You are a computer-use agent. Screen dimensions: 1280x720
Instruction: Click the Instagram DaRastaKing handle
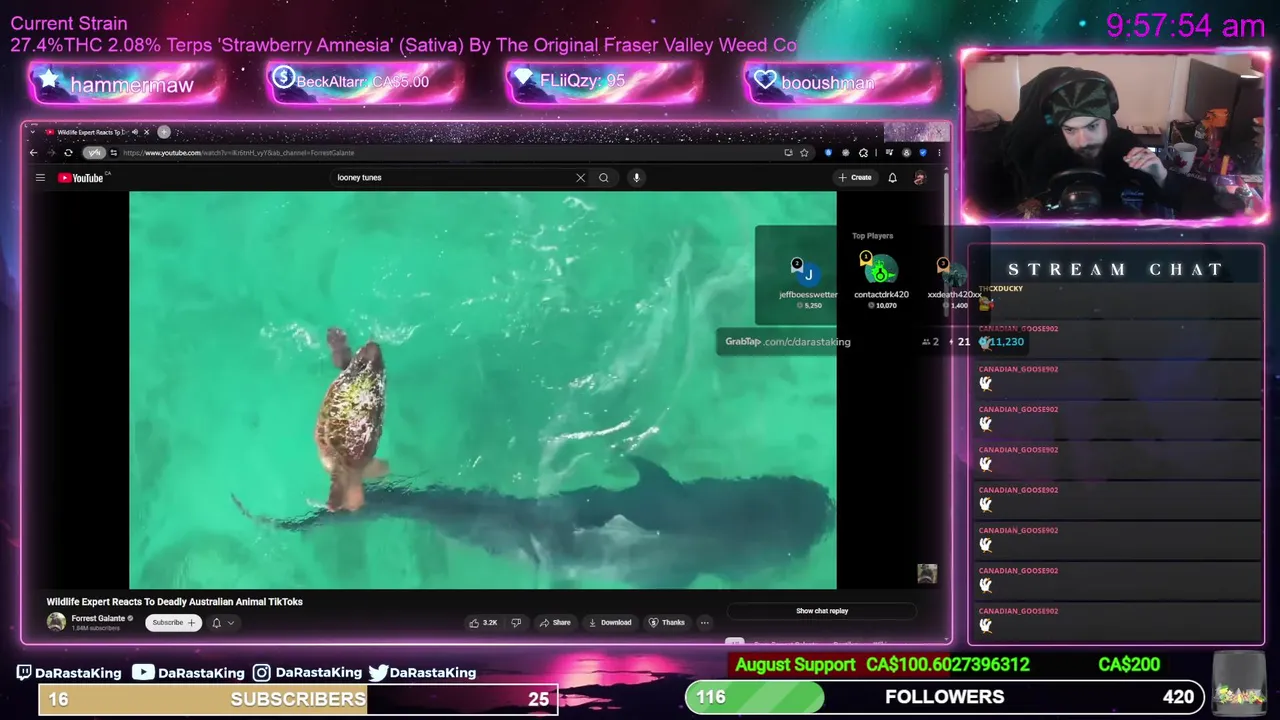(307, 673)
